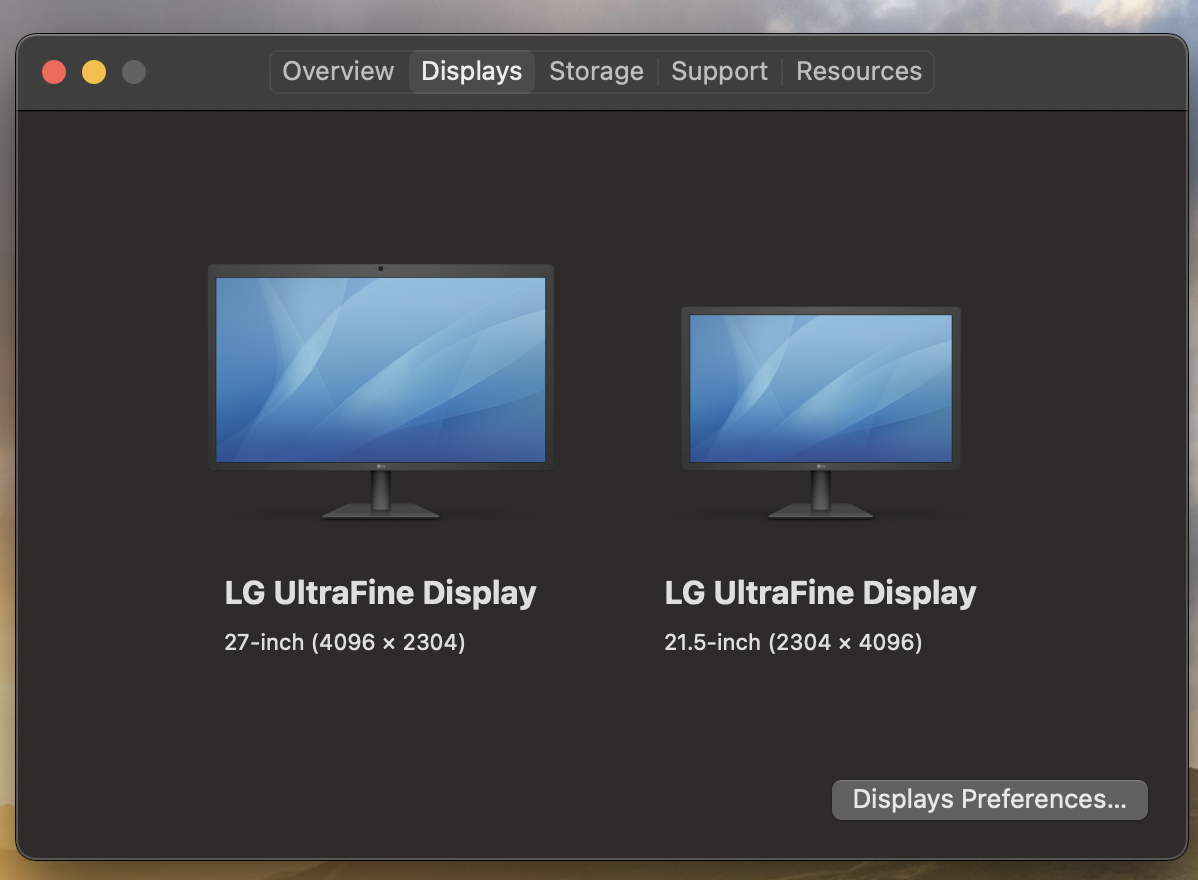The height and width of the screenshot is (880, 1198).
Task: Click the 27-inch LG monitor icon
Action: tap(380, 370)
